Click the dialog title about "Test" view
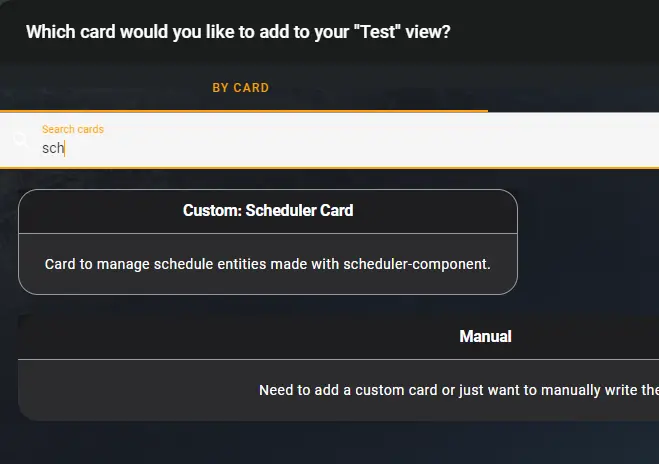 coord(238,32)
